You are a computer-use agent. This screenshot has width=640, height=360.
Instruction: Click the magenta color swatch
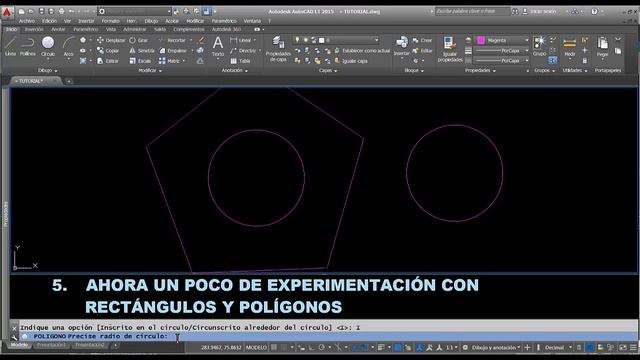[x=481, y=40]
